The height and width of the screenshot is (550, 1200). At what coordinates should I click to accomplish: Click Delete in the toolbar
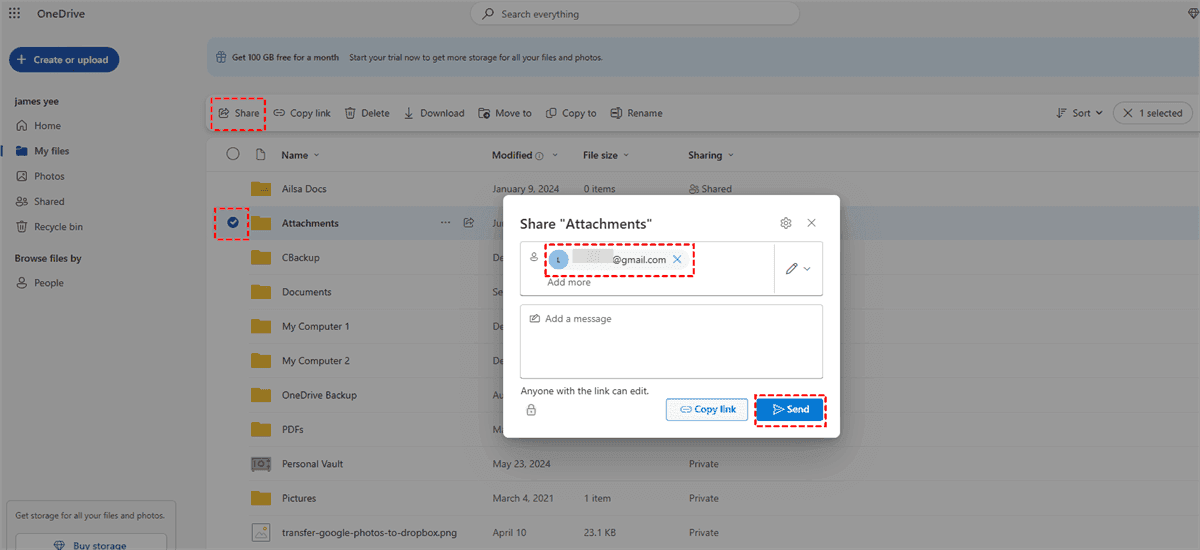(367, 113)
